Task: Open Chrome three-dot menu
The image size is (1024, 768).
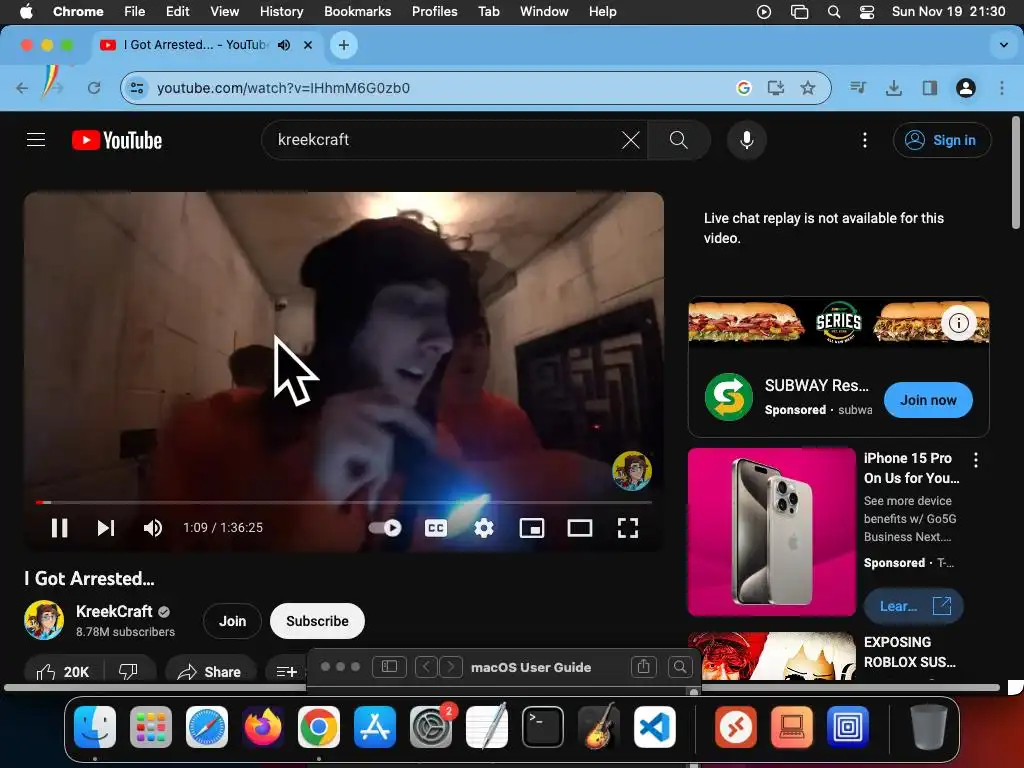Action: point(1002,88)
